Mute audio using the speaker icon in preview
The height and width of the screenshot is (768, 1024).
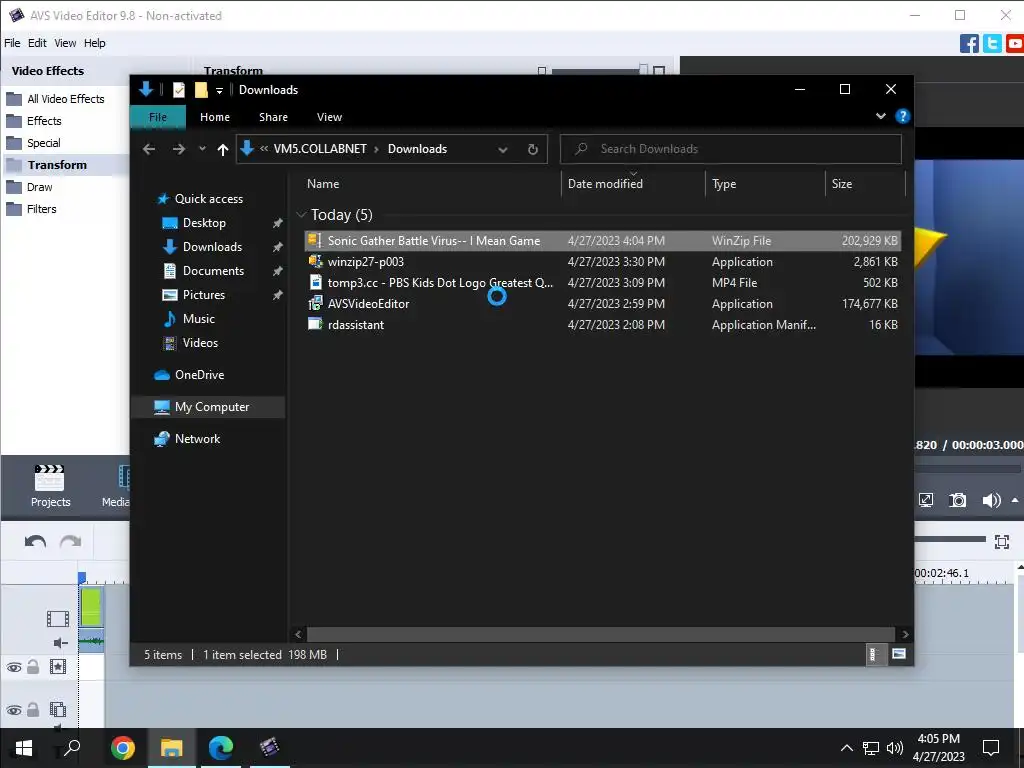pos(991,500)
